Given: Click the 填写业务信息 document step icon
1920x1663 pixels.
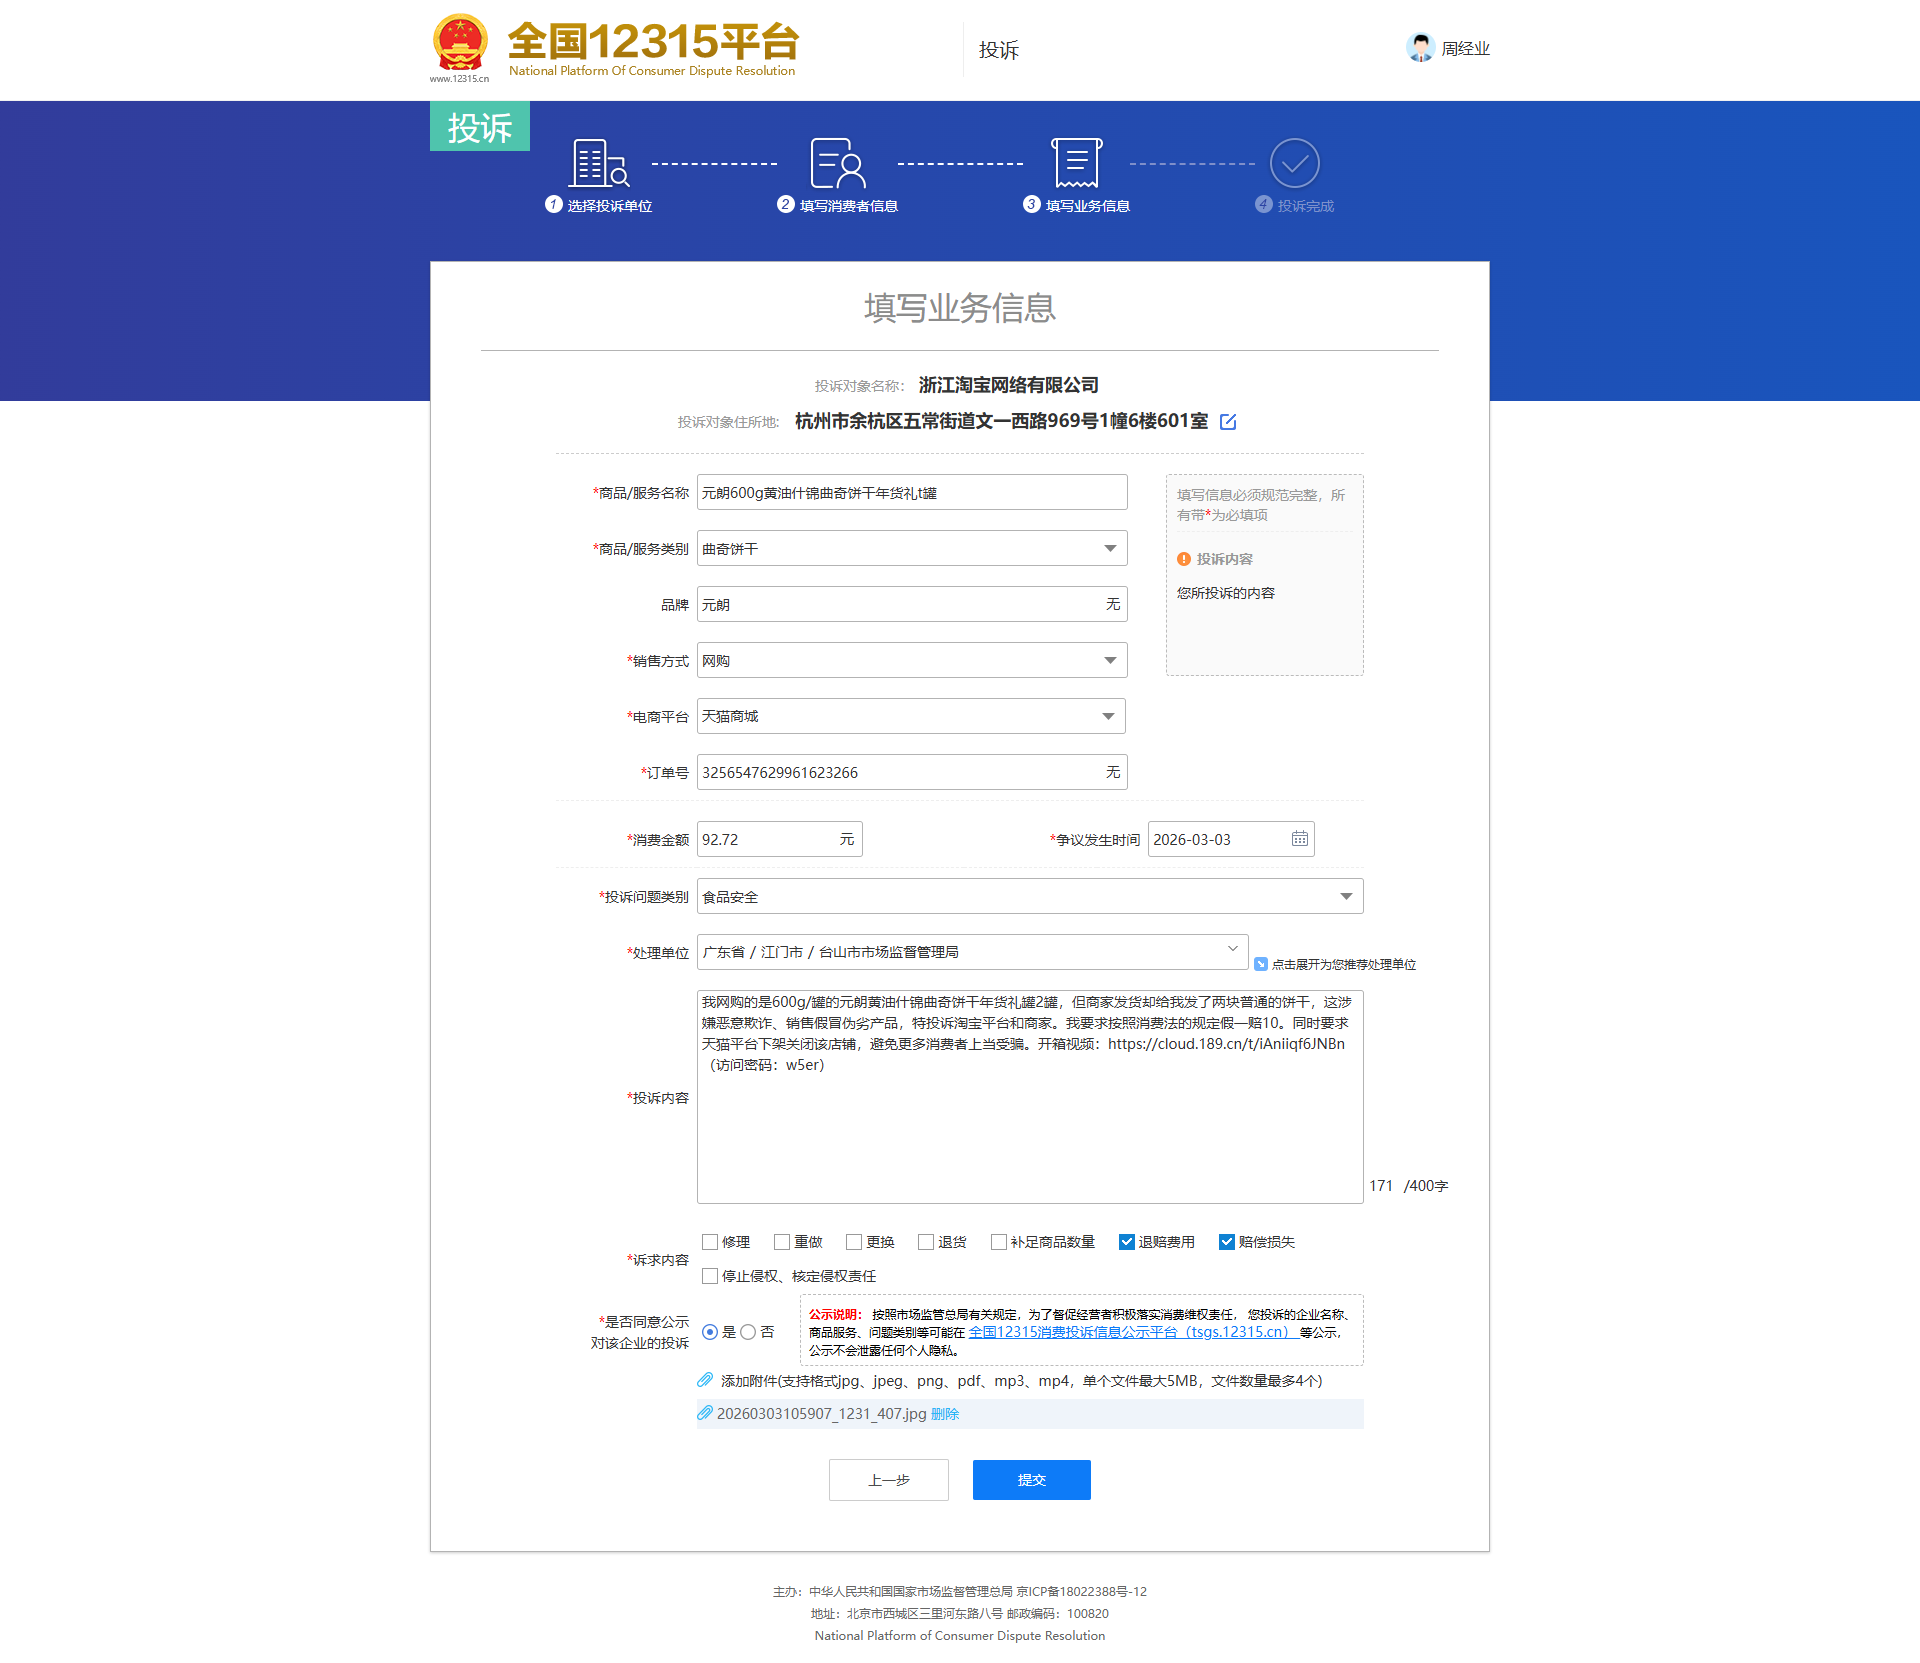Looking at the screenshot, I should click(1076, 163).
